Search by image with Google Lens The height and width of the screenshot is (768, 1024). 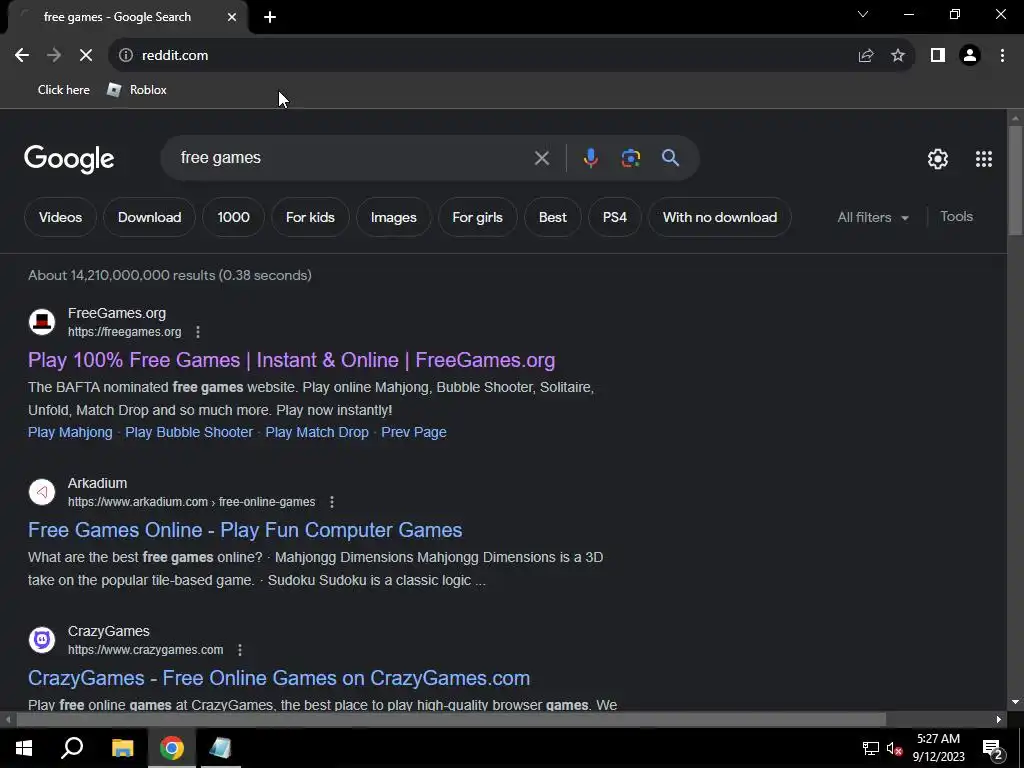click(x=631, y=158)
